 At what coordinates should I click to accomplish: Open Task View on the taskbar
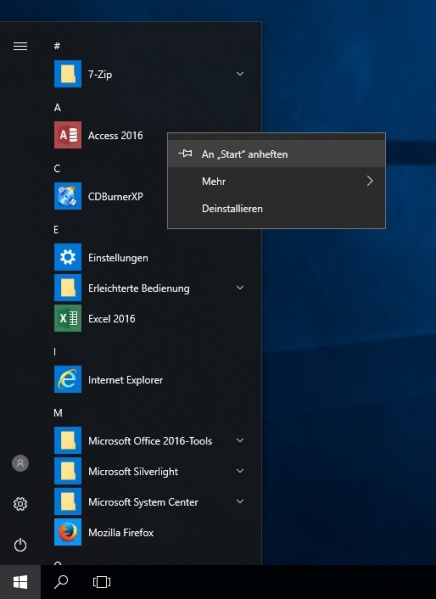point(102,582)
